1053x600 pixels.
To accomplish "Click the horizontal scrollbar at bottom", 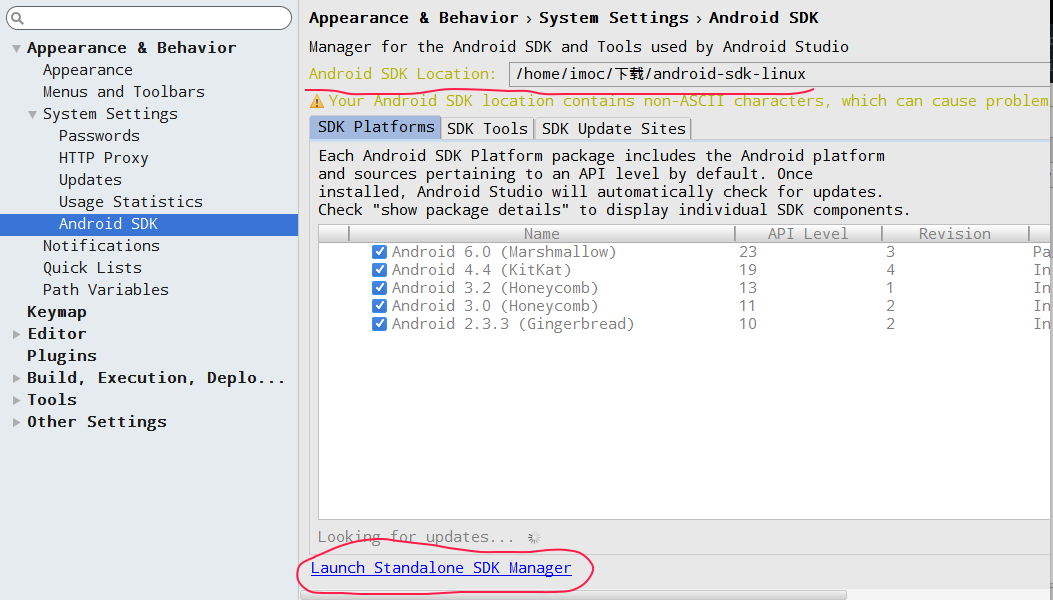I will pyautogui.click(x=573, y=595).
